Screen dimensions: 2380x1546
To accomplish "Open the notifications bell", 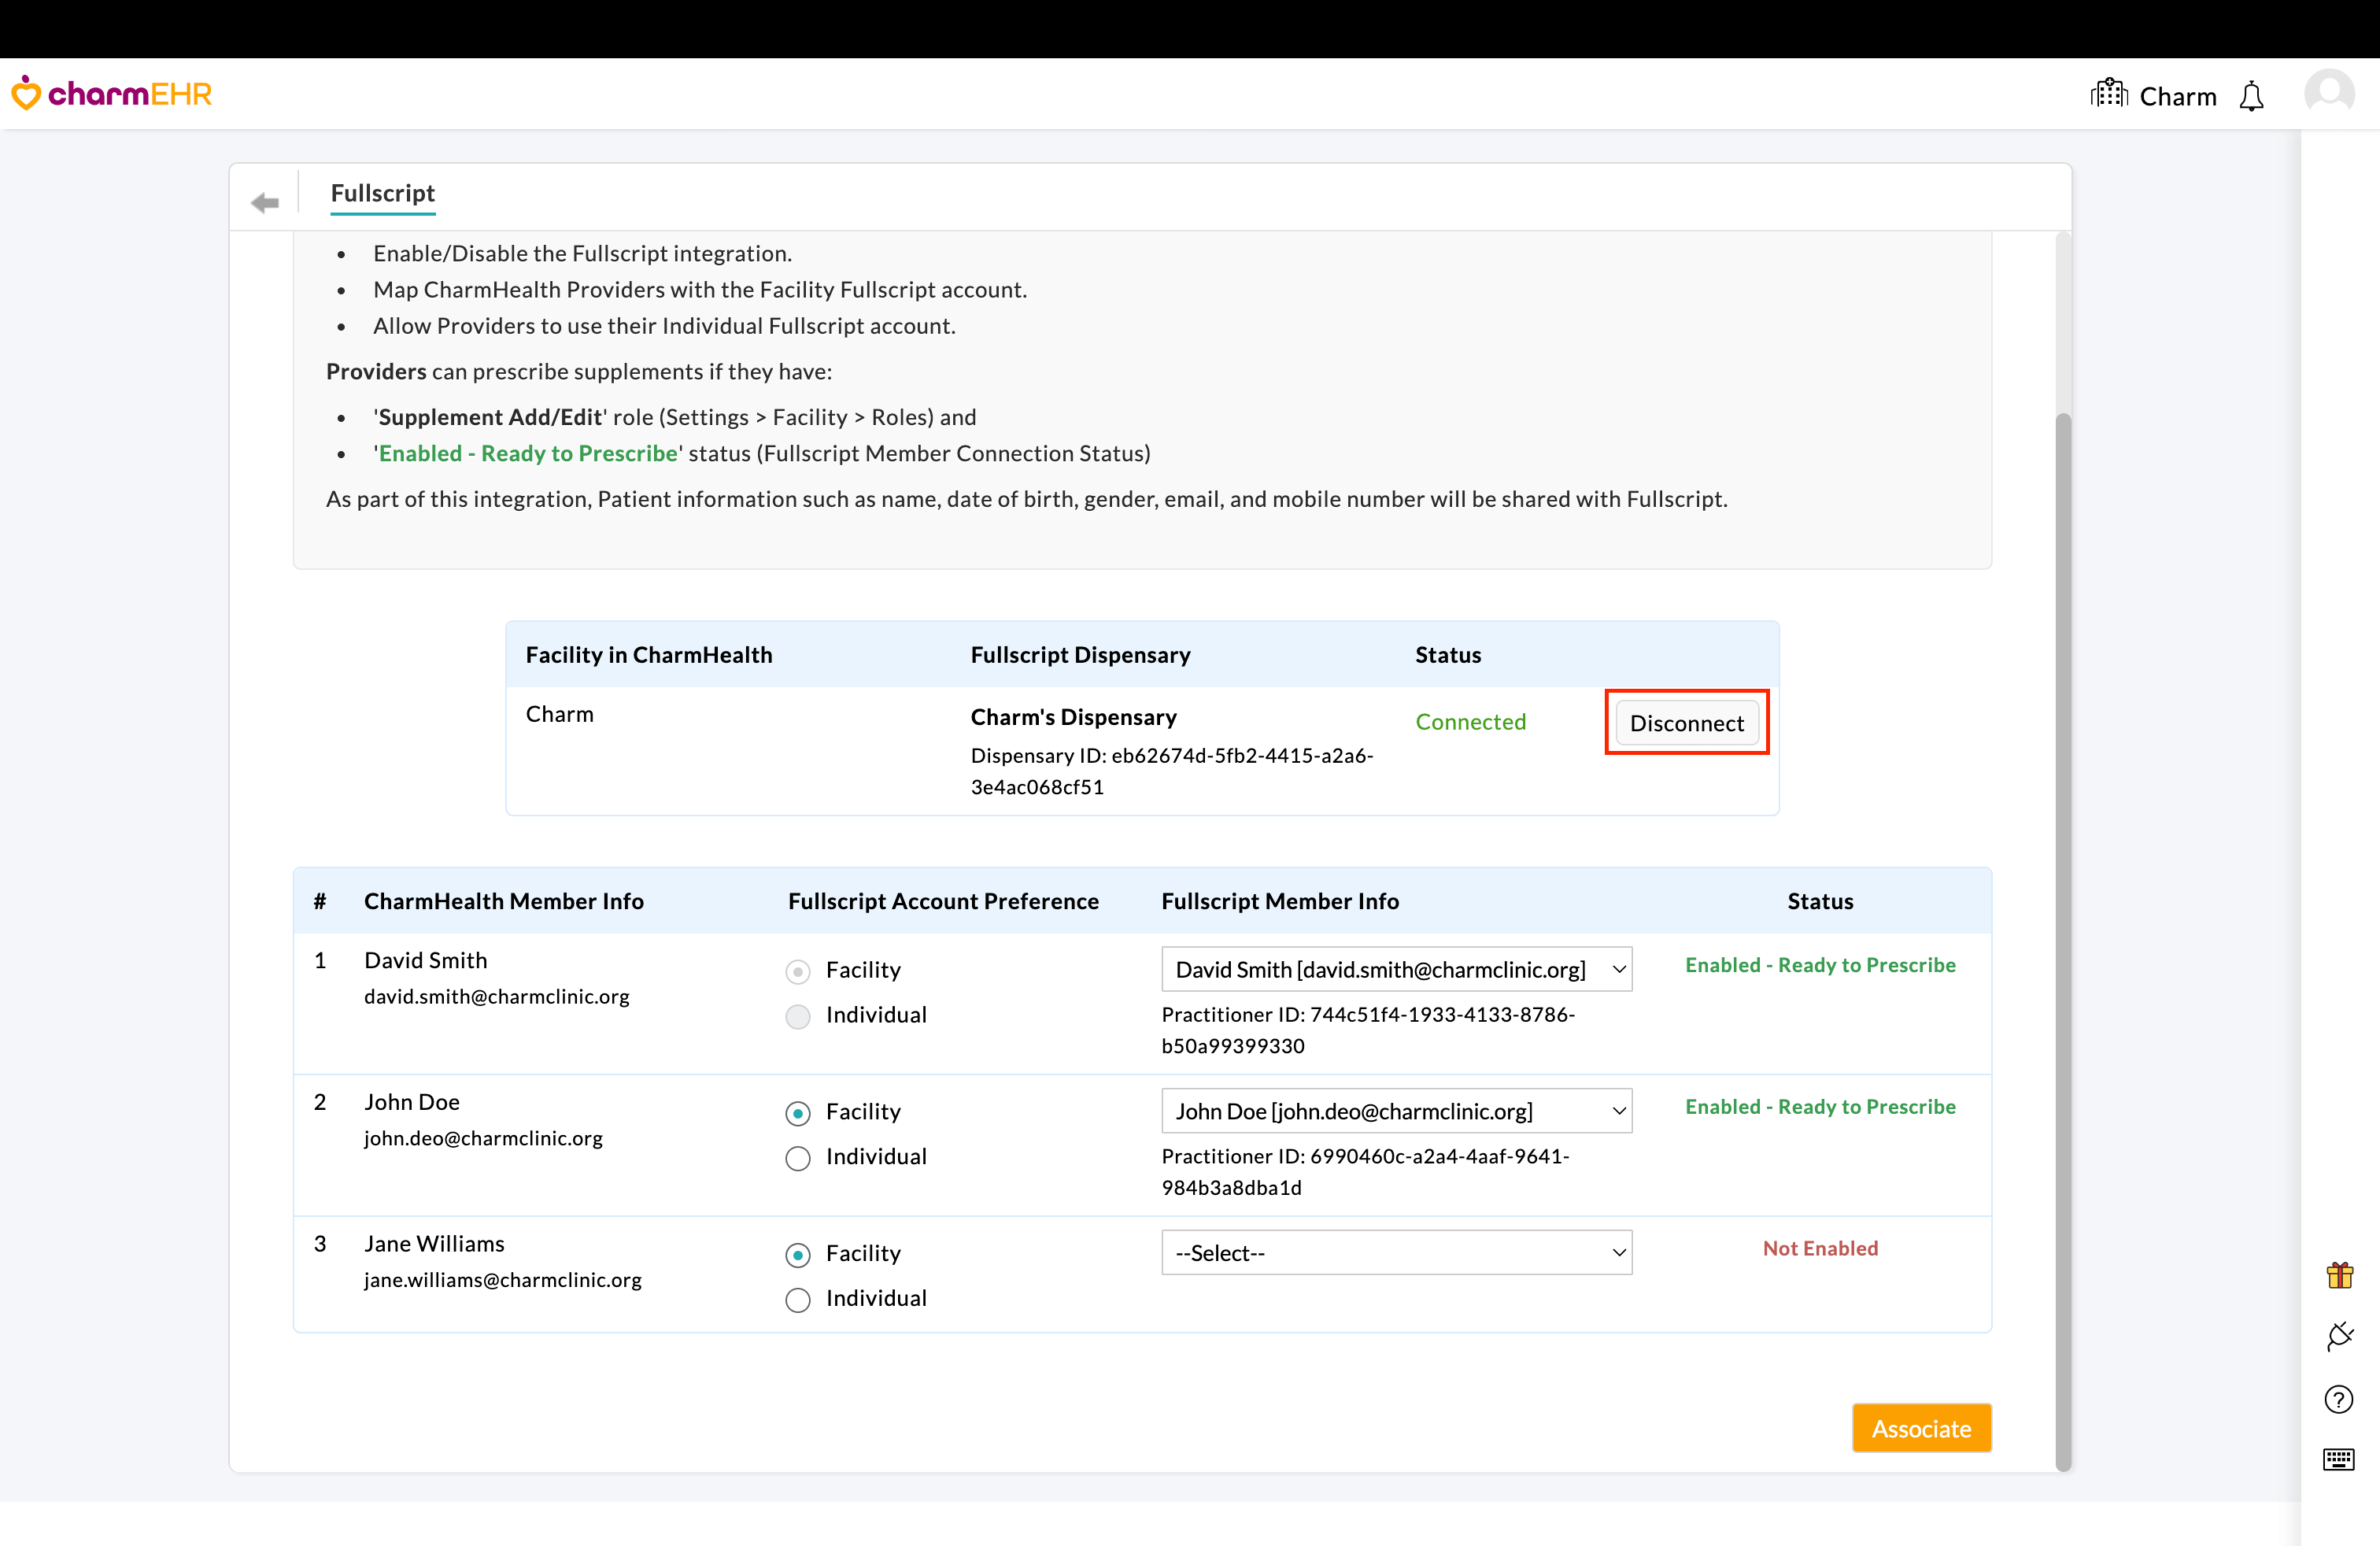I will tap(2251, 97).
